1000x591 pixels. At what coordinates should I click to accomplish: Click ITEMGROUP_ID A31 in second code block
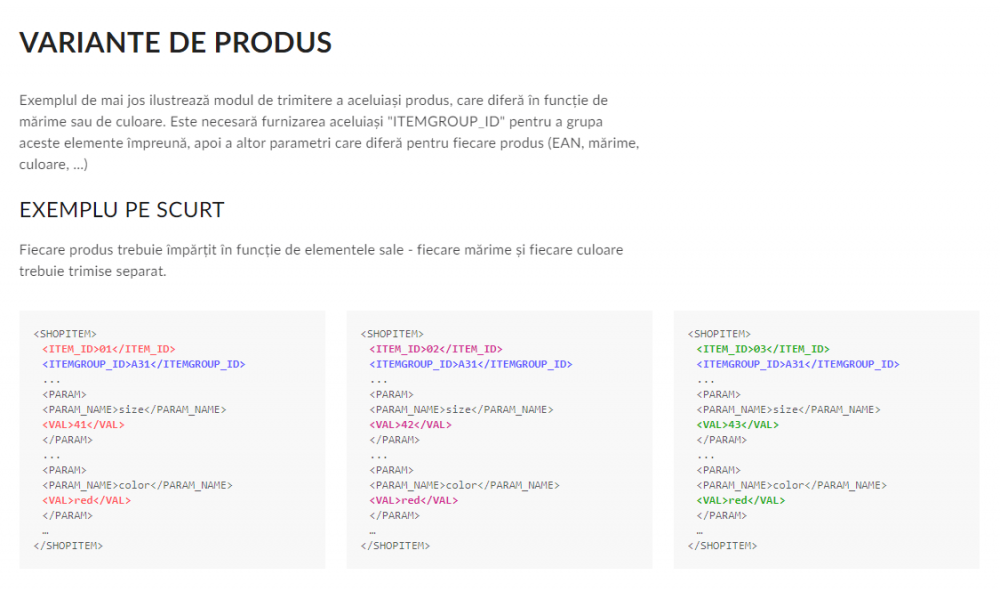point(471,365)
